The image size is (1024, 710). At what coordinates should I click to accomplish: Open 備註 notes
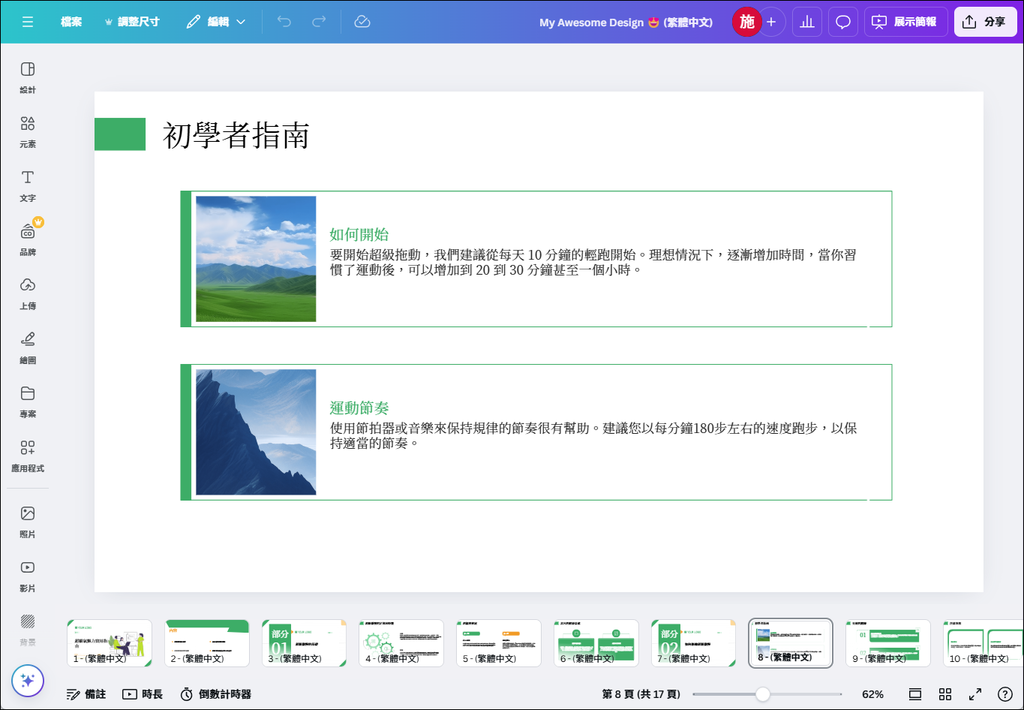click(86, 694)
